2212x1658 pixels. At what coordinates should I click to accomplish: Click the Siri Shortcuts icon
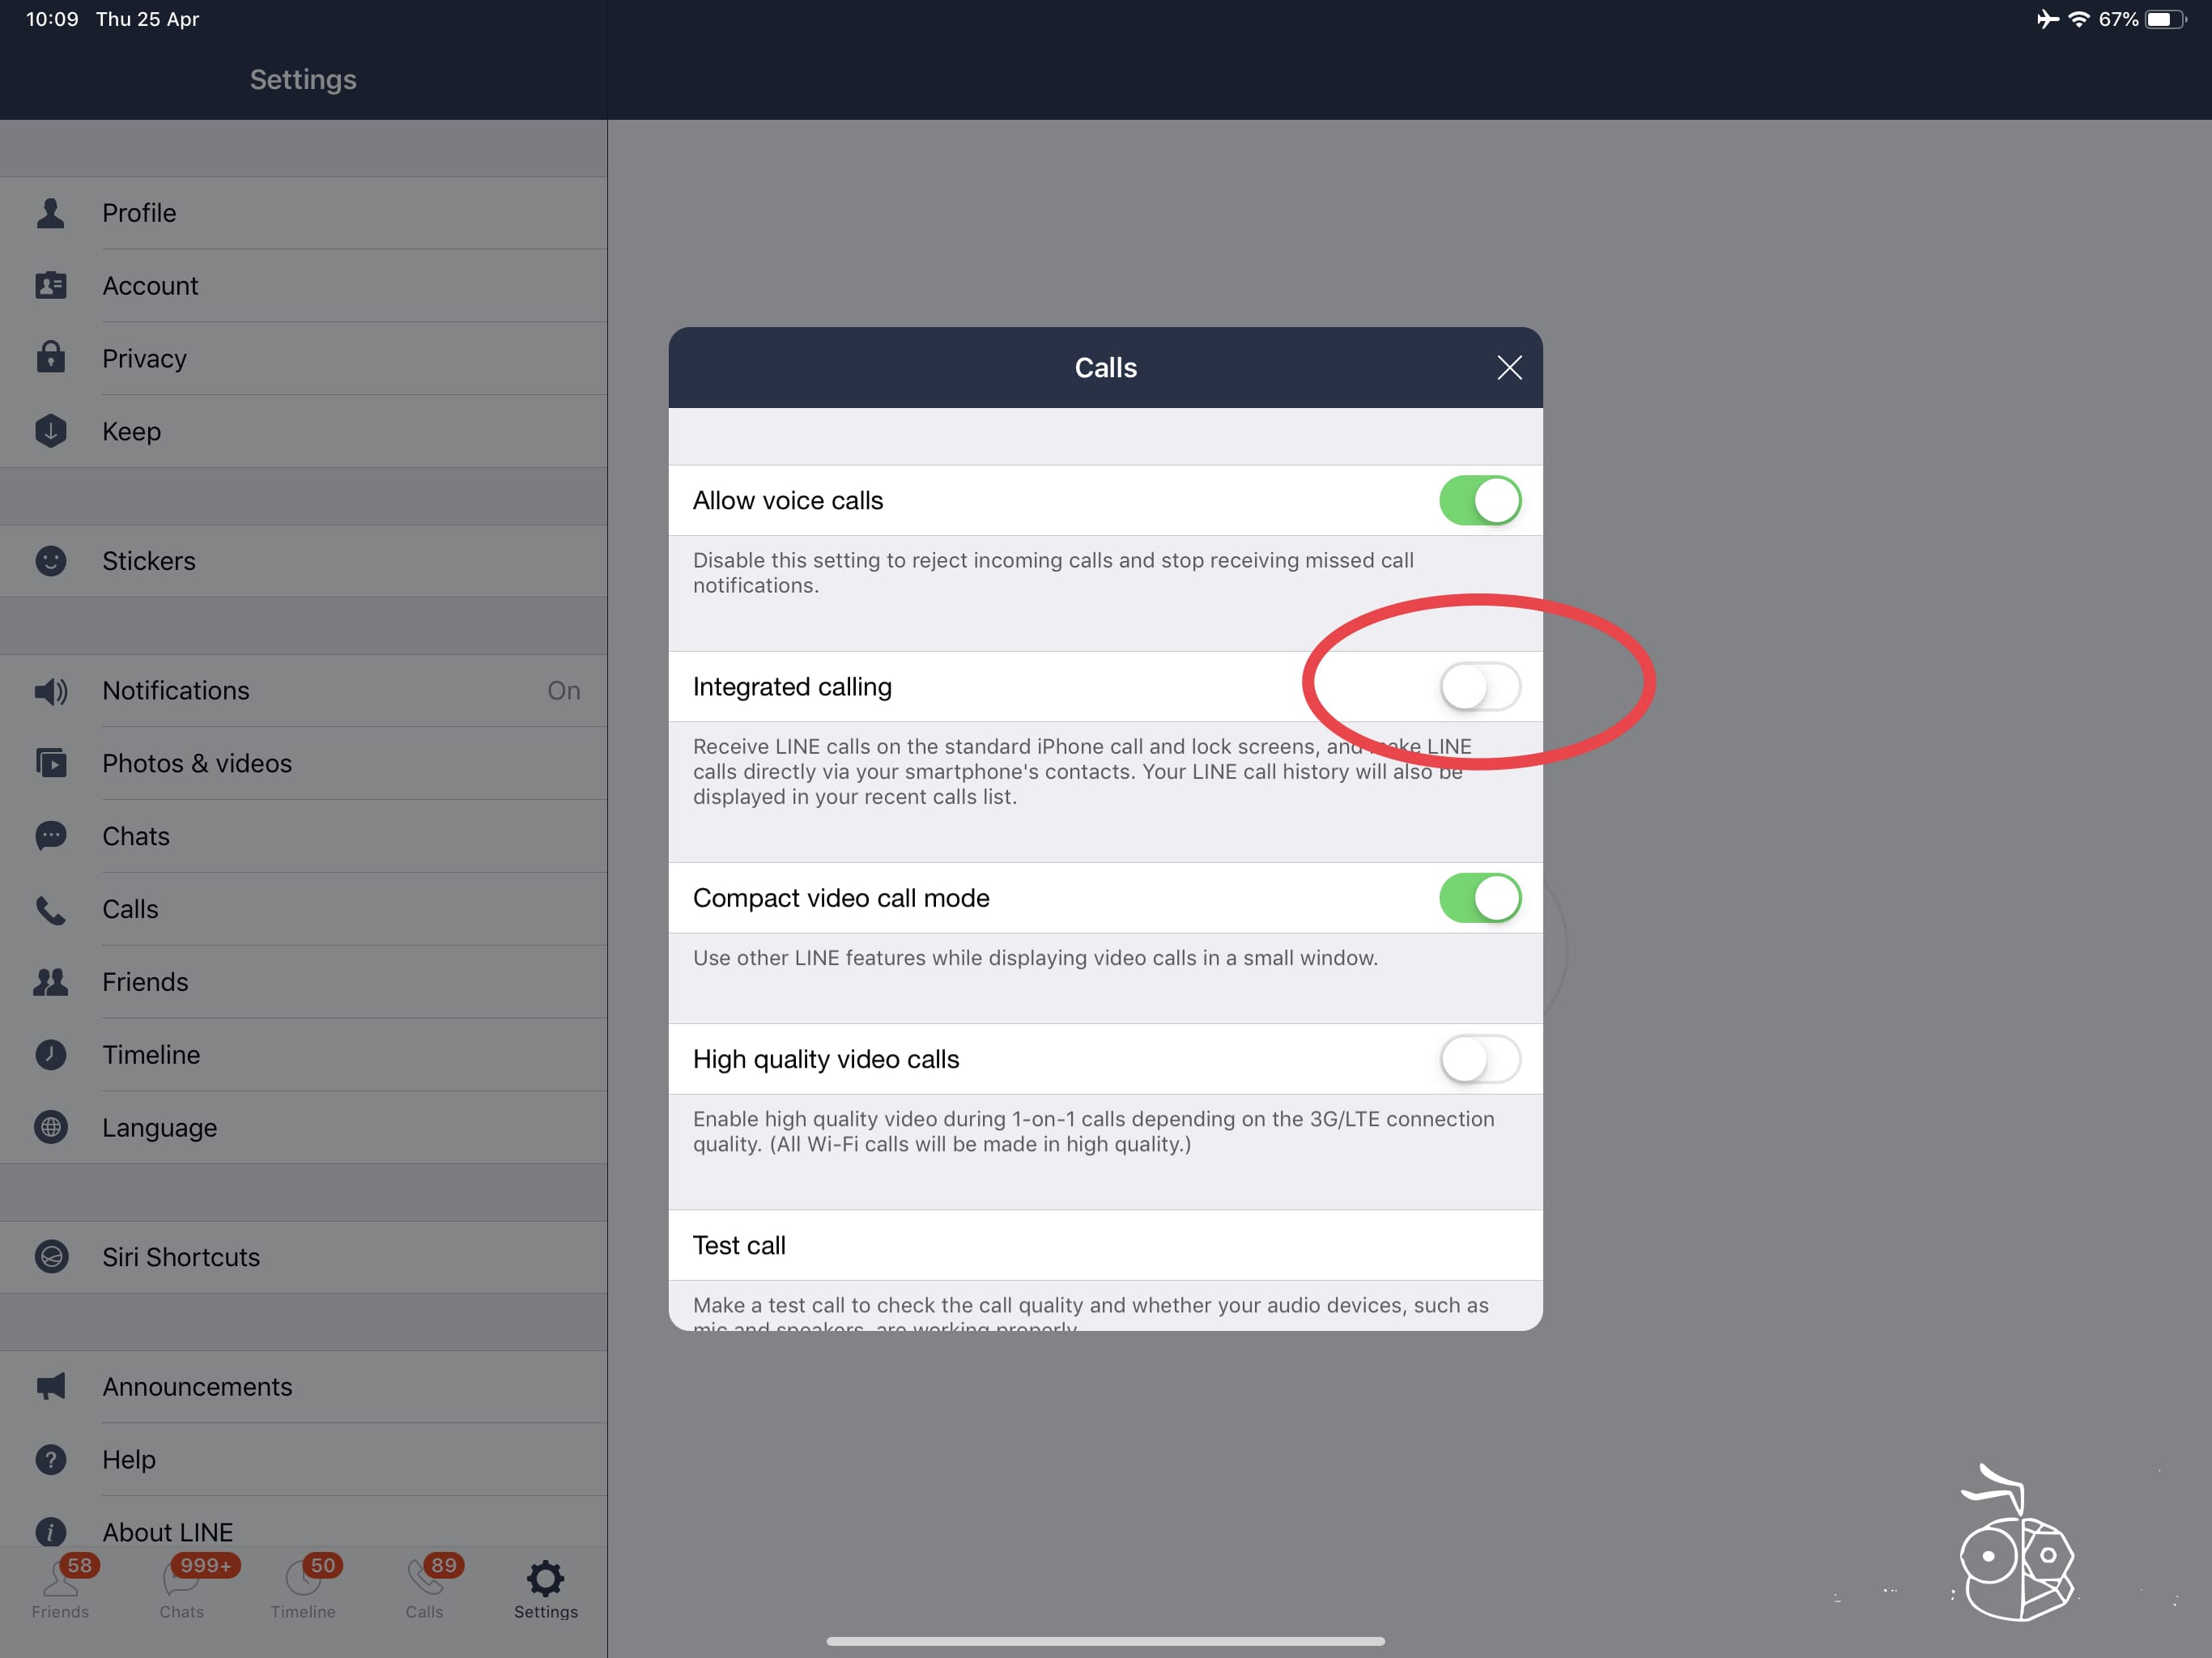pos(50,1257)
